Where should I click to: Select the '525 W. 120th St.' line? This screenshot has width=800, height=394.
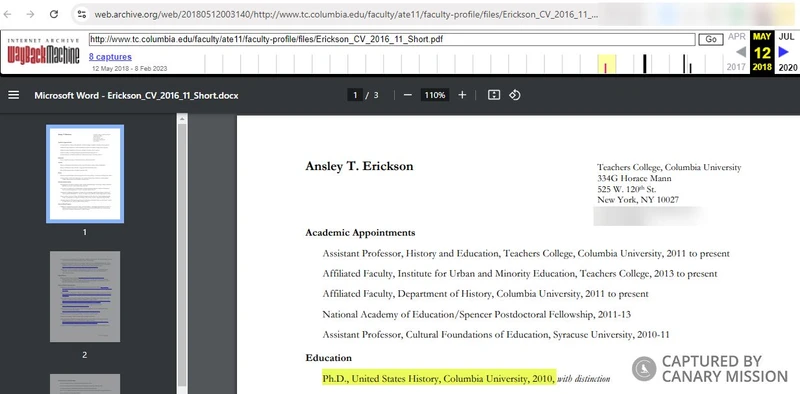[x=627, y=189]
